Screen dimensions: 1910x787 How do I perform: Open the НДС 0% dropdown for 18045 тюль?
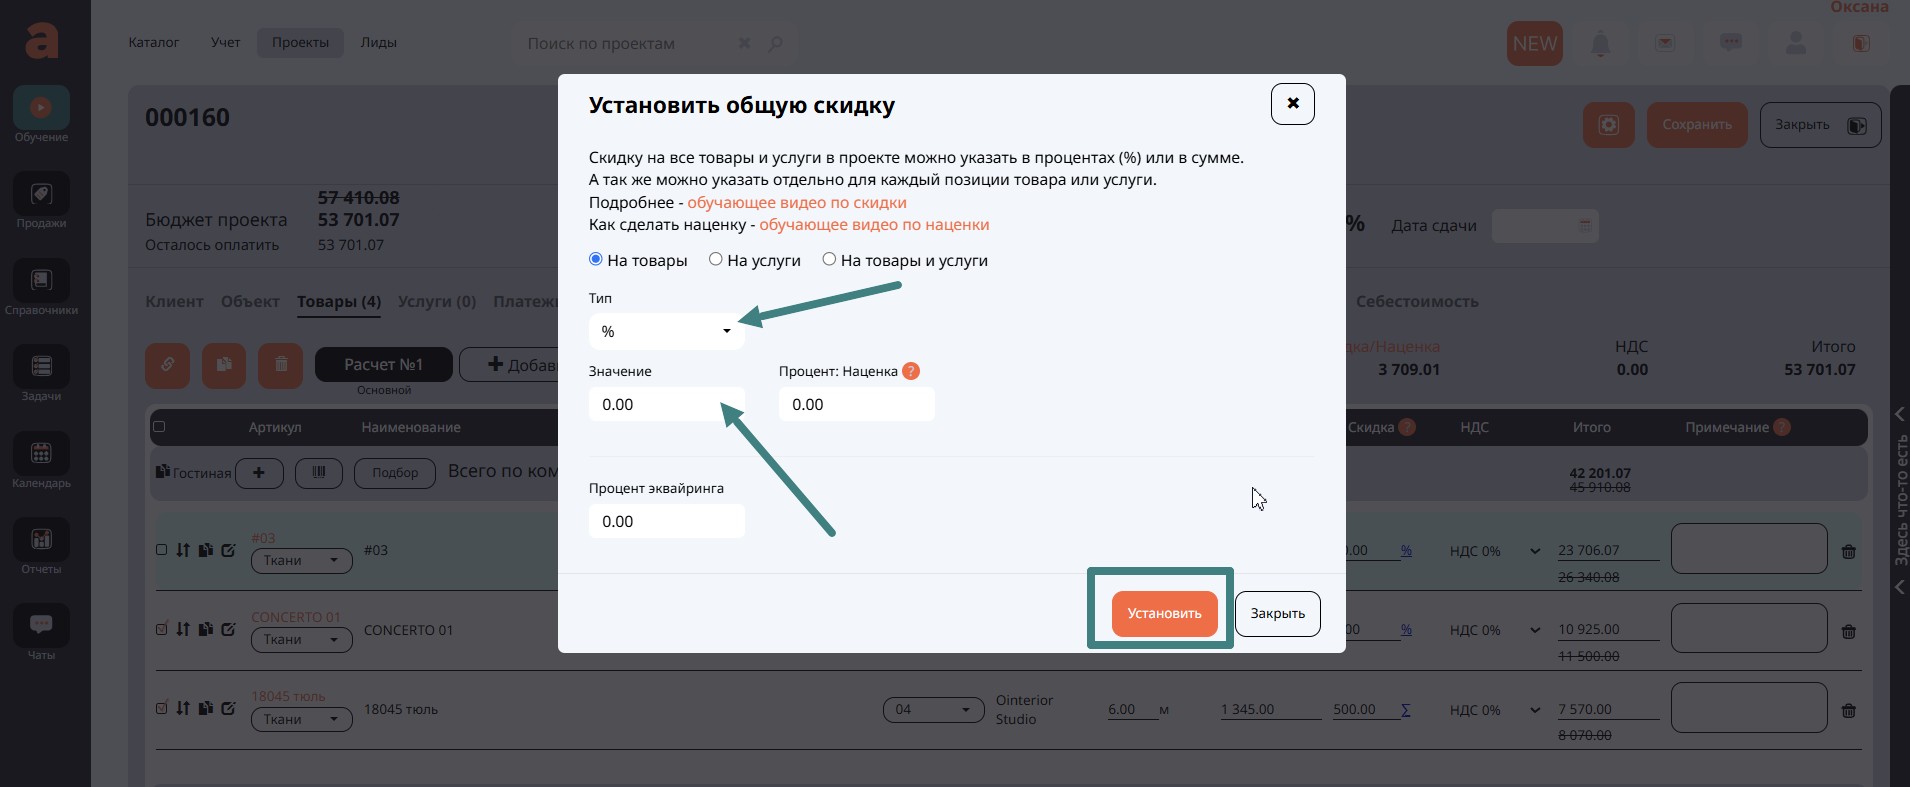[x=1494, y=710]
